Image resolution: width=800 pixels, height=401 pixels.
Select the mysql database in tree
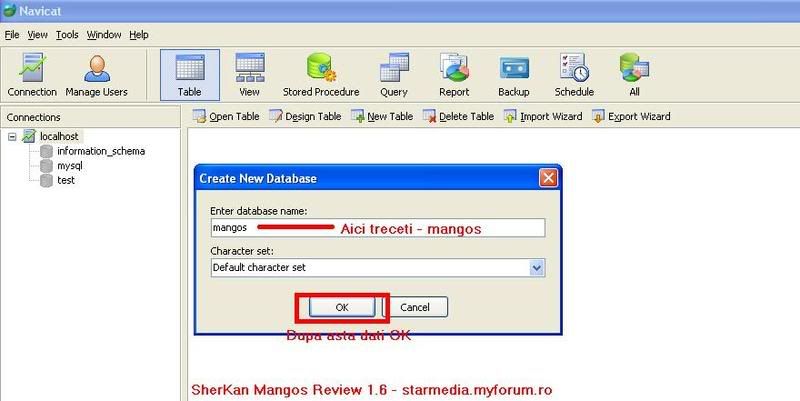tap(69, 166)
